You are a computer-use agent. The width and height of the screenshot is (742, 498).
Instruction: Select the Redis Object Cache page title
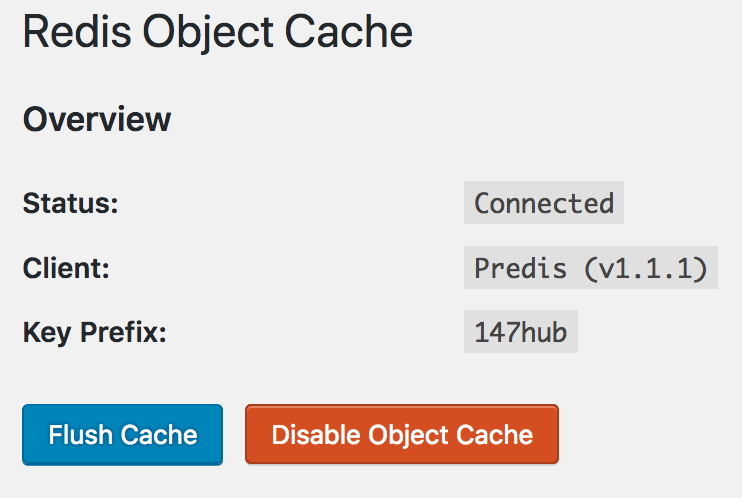click(x=218, y=32)
